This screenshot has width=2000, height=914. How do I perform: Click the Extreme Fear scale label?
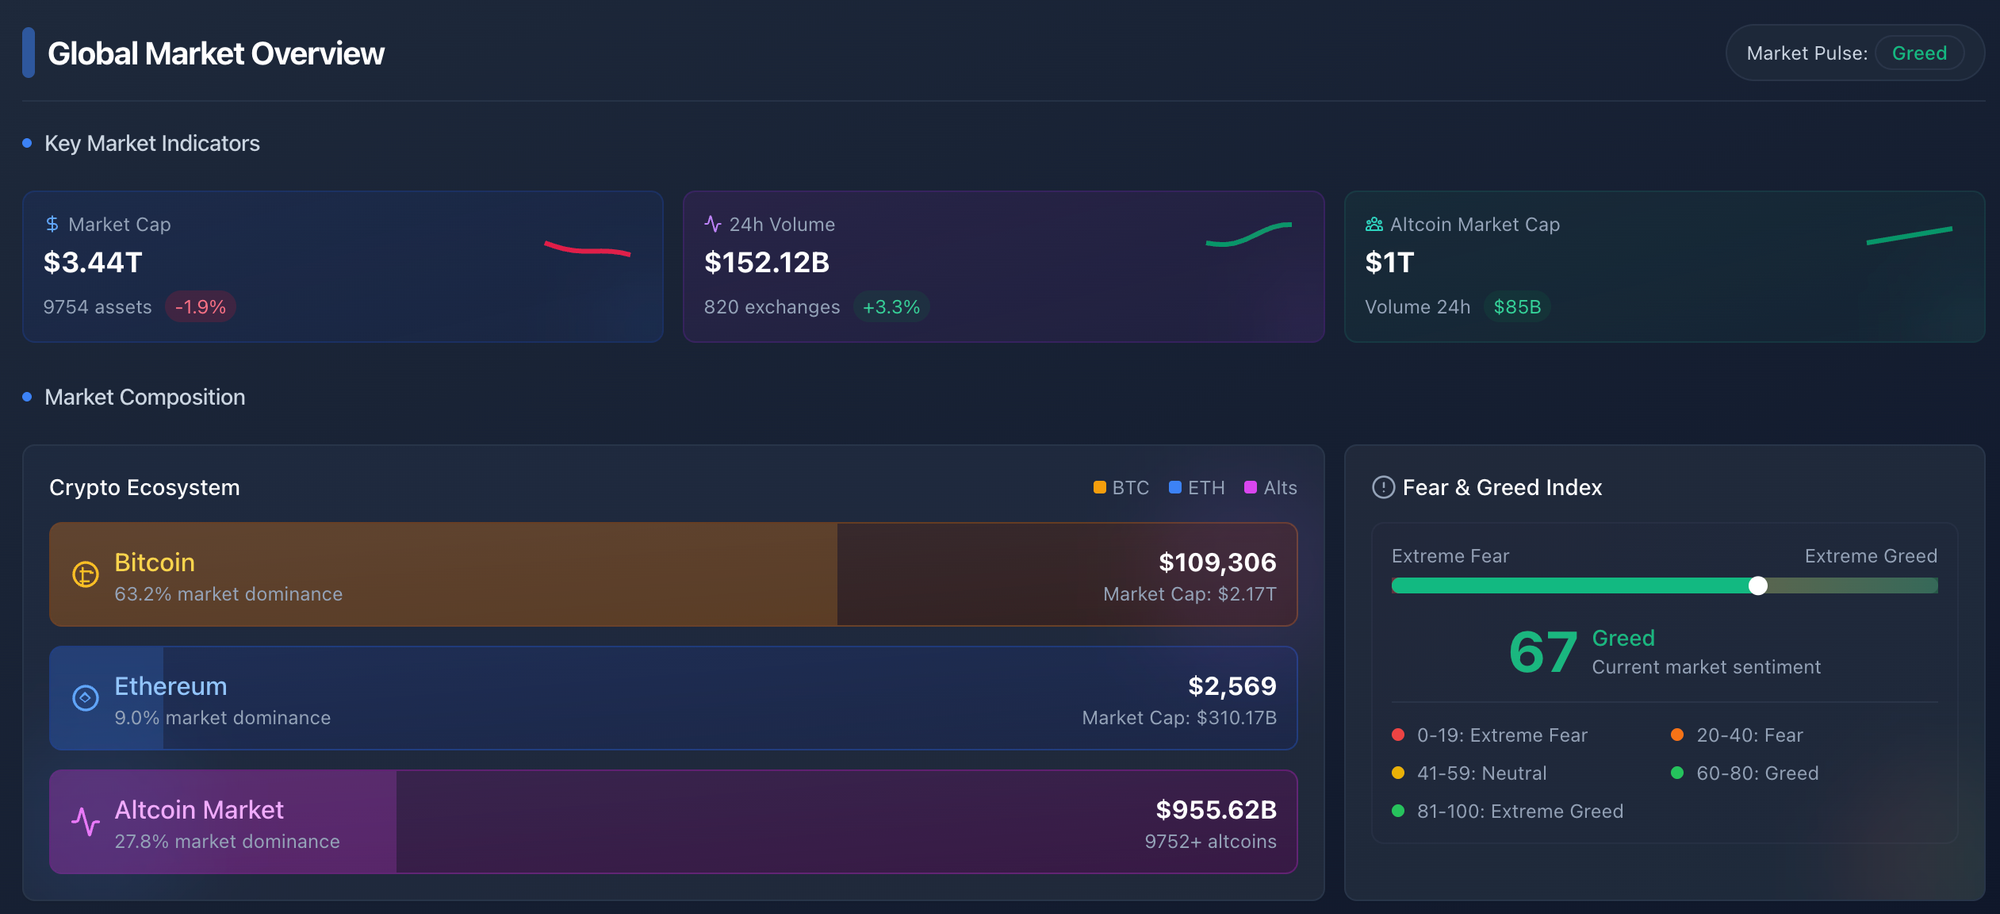pyautogui.click(x=1450, y=556)
